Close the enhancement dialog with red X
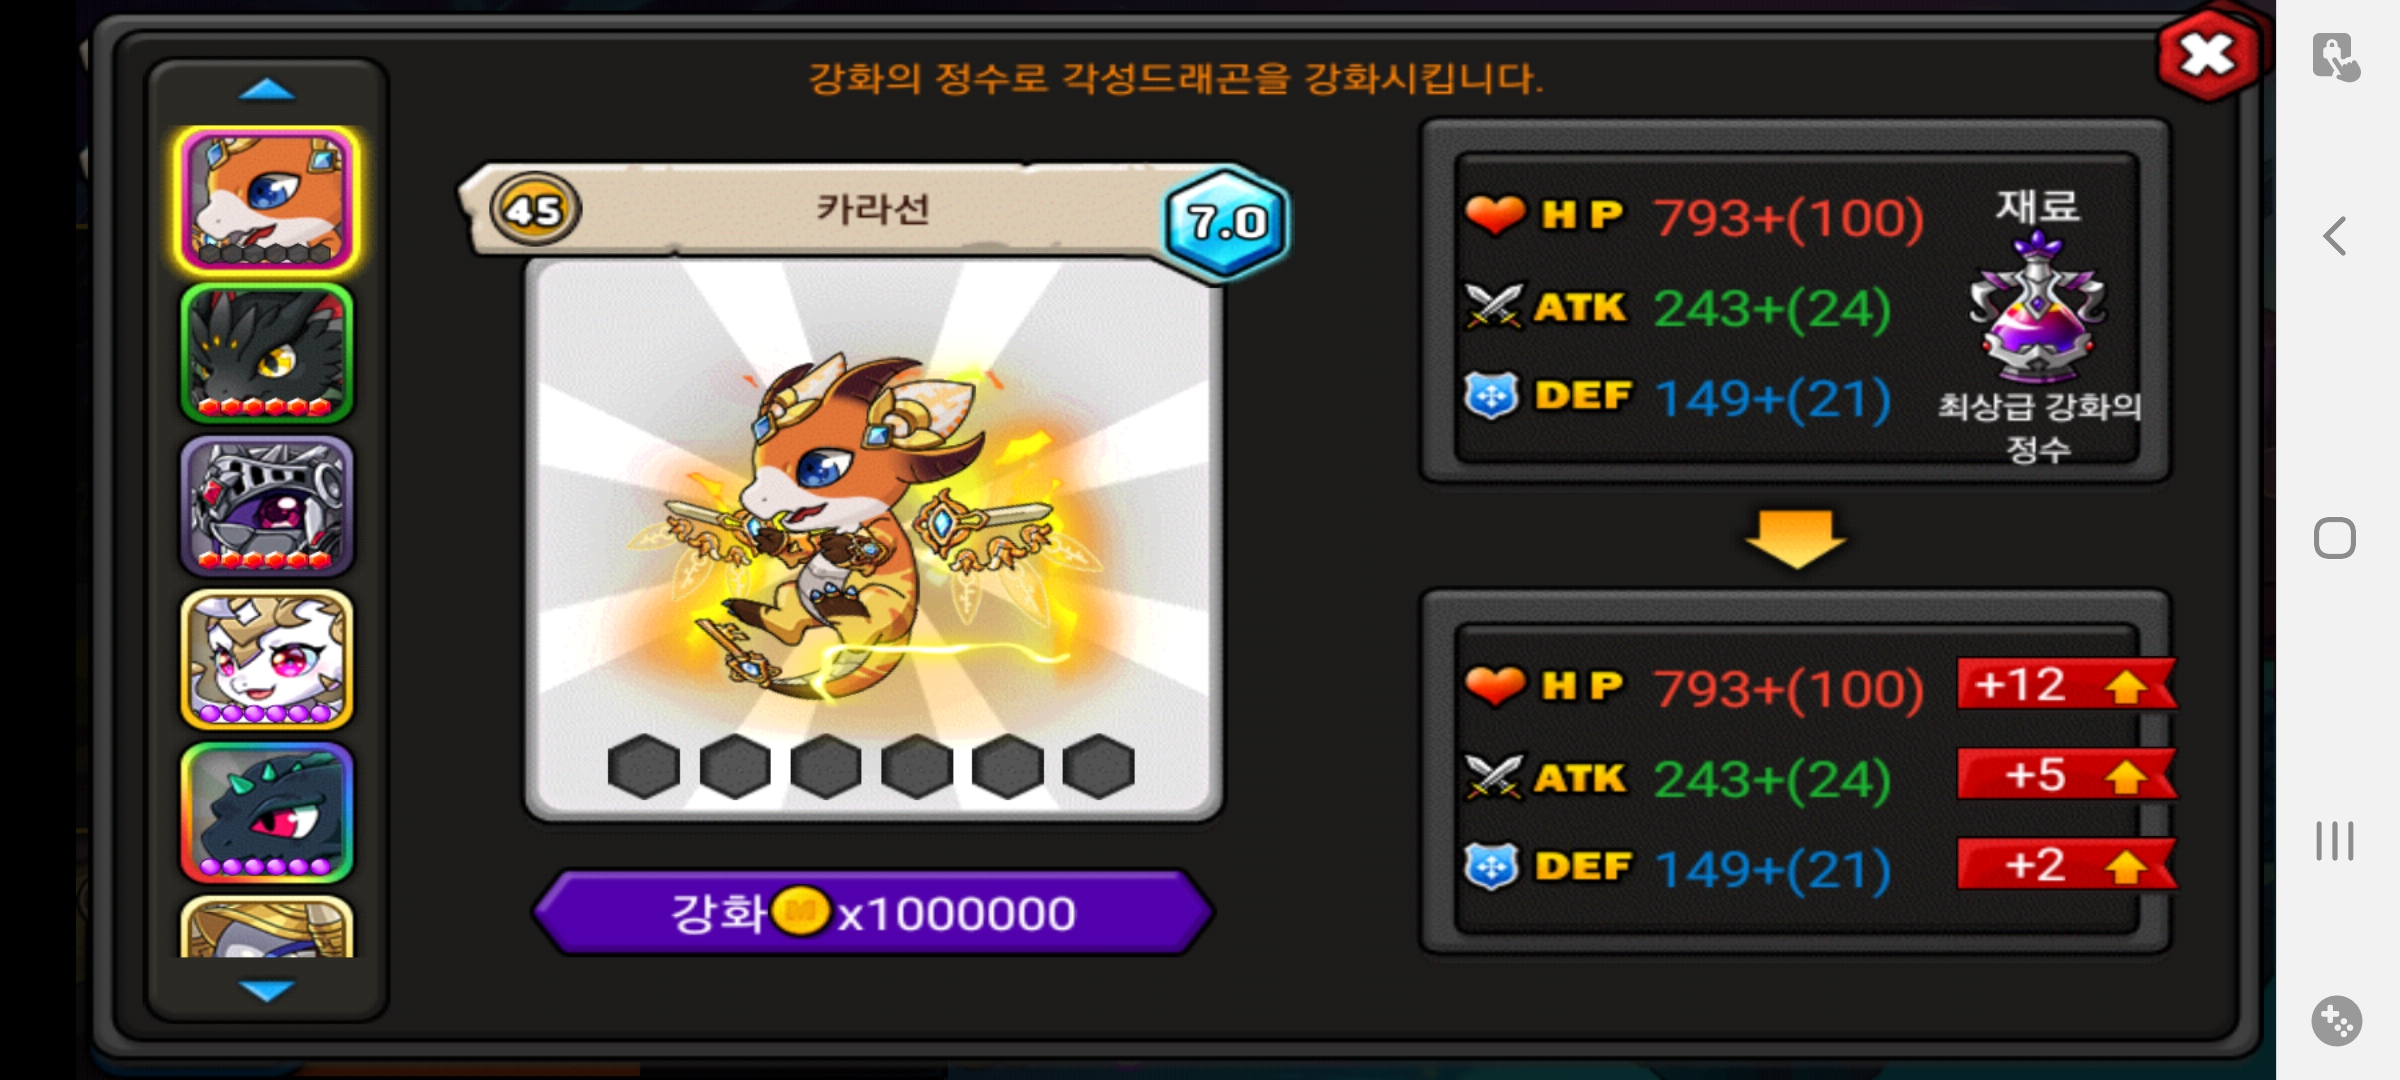The image size is (2400, 1080). (2208, 55)
